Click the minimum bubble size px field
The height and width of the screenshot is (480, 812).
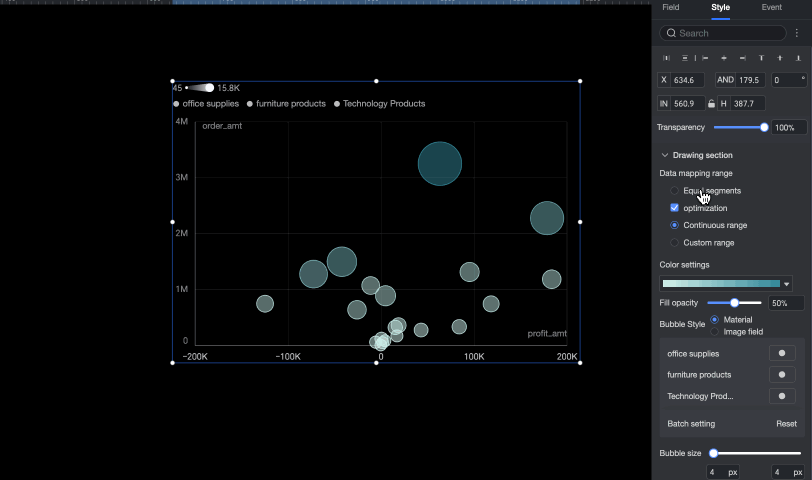pyautogui.click(x=723, y=472)
